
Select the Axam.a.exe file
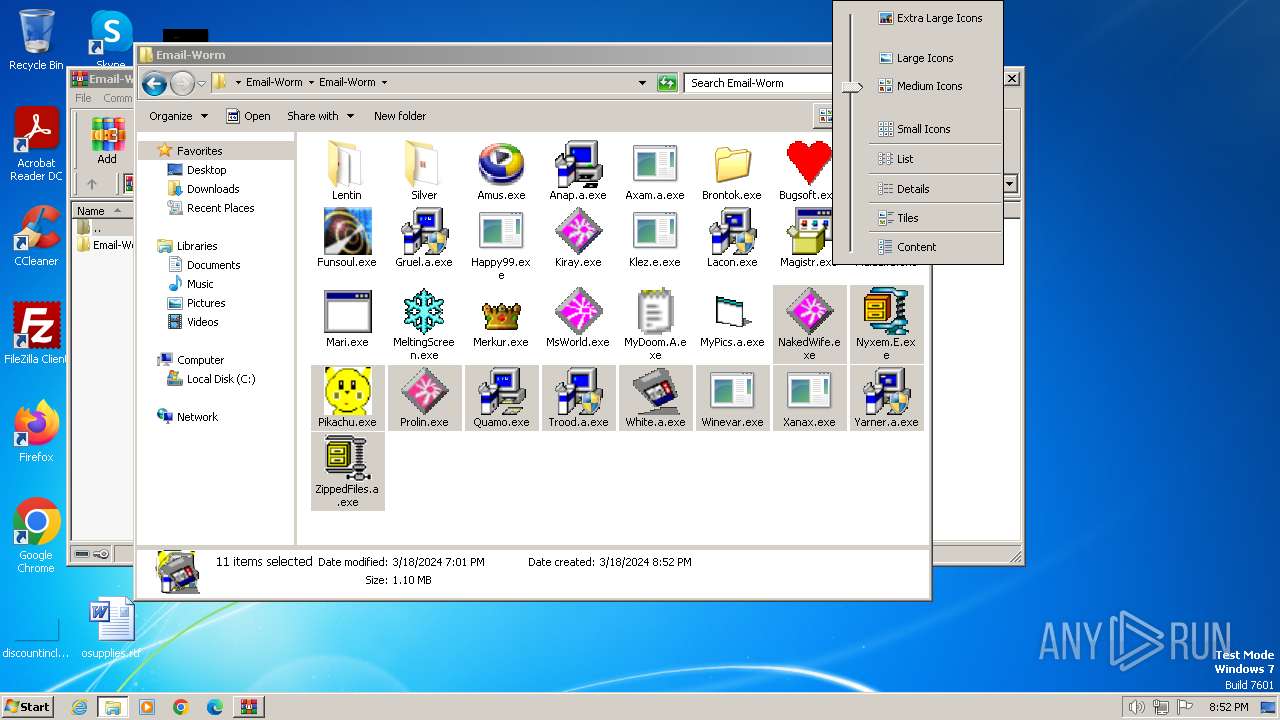point(655,170)
